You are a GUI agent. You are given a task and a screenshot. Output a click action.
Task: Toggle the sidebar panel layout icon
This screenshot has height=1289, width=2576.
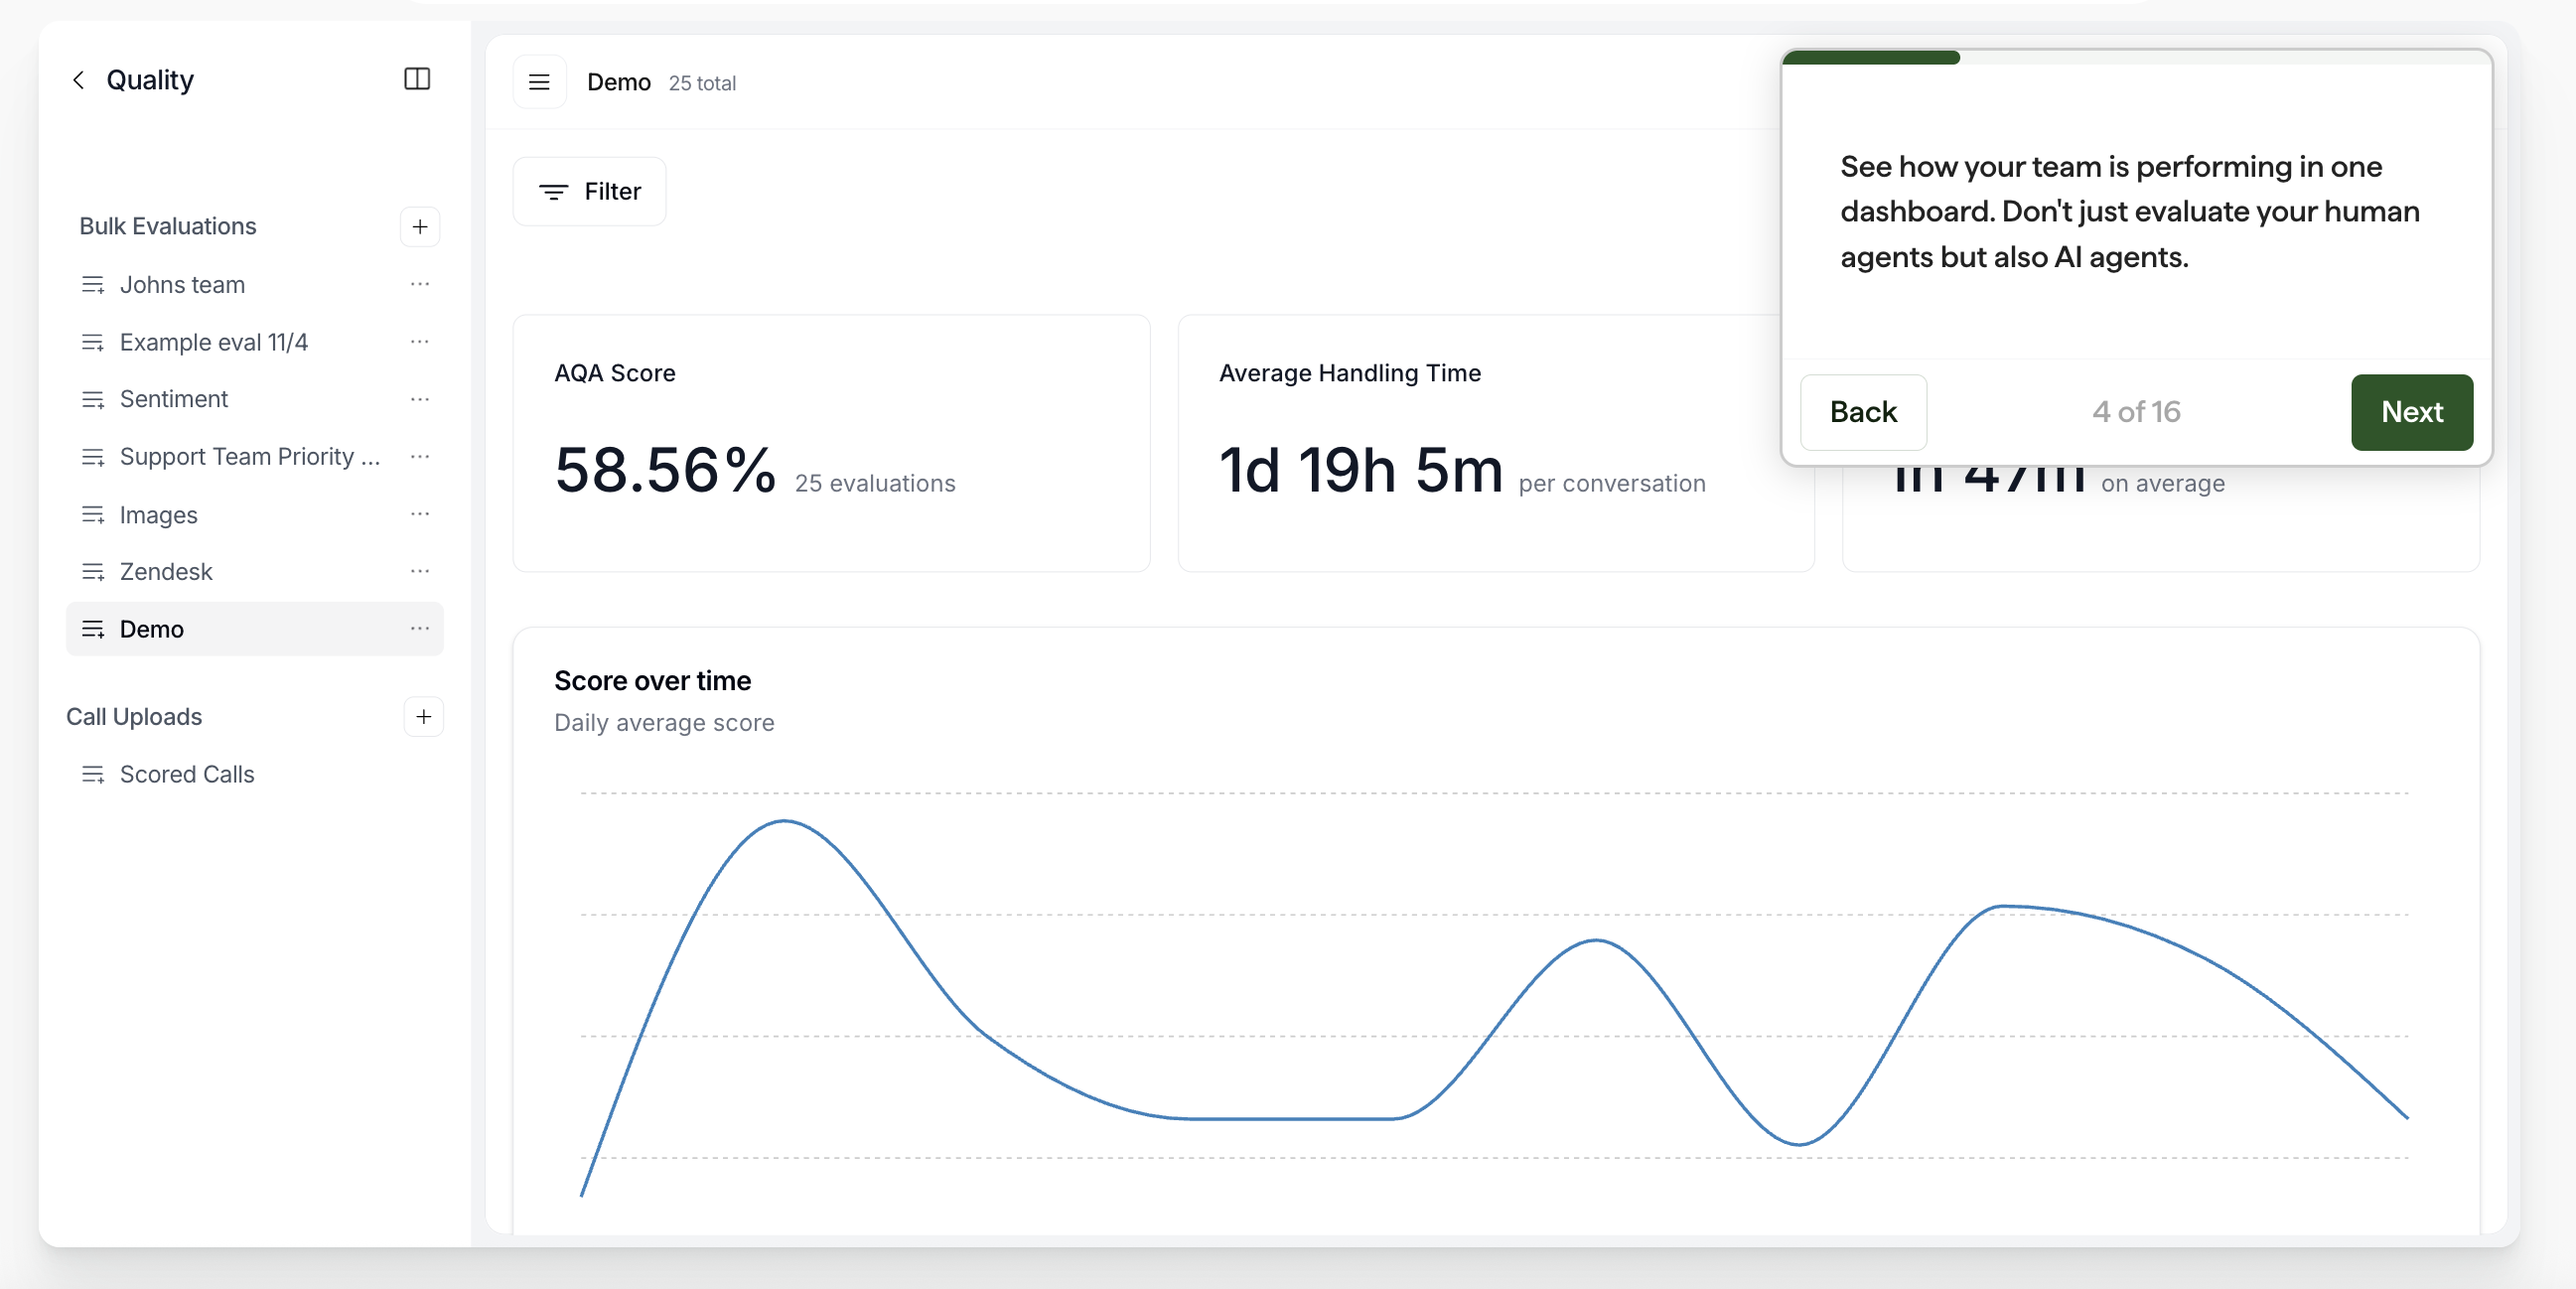[x=417, y=79]
